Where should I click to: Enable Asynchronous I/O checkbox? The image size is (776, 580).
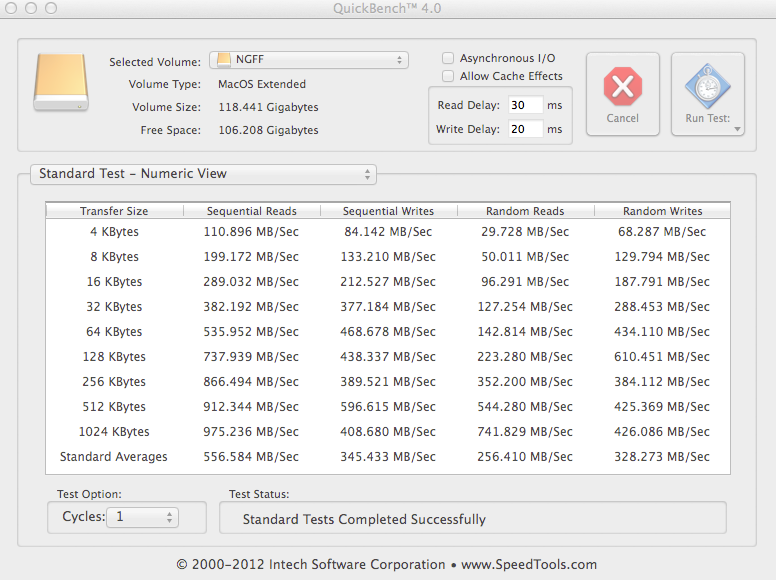point(448,58)
